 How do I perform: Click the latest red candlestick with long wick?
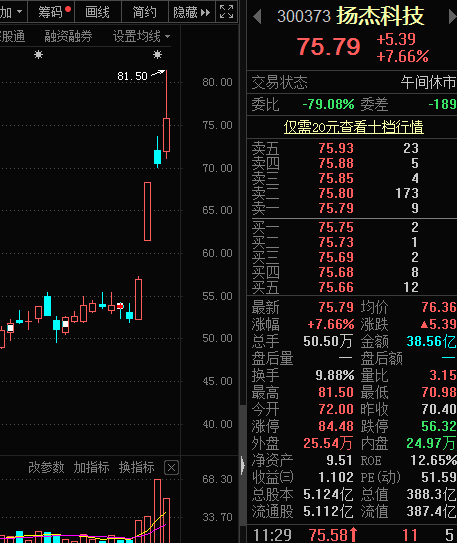point(167,135)
